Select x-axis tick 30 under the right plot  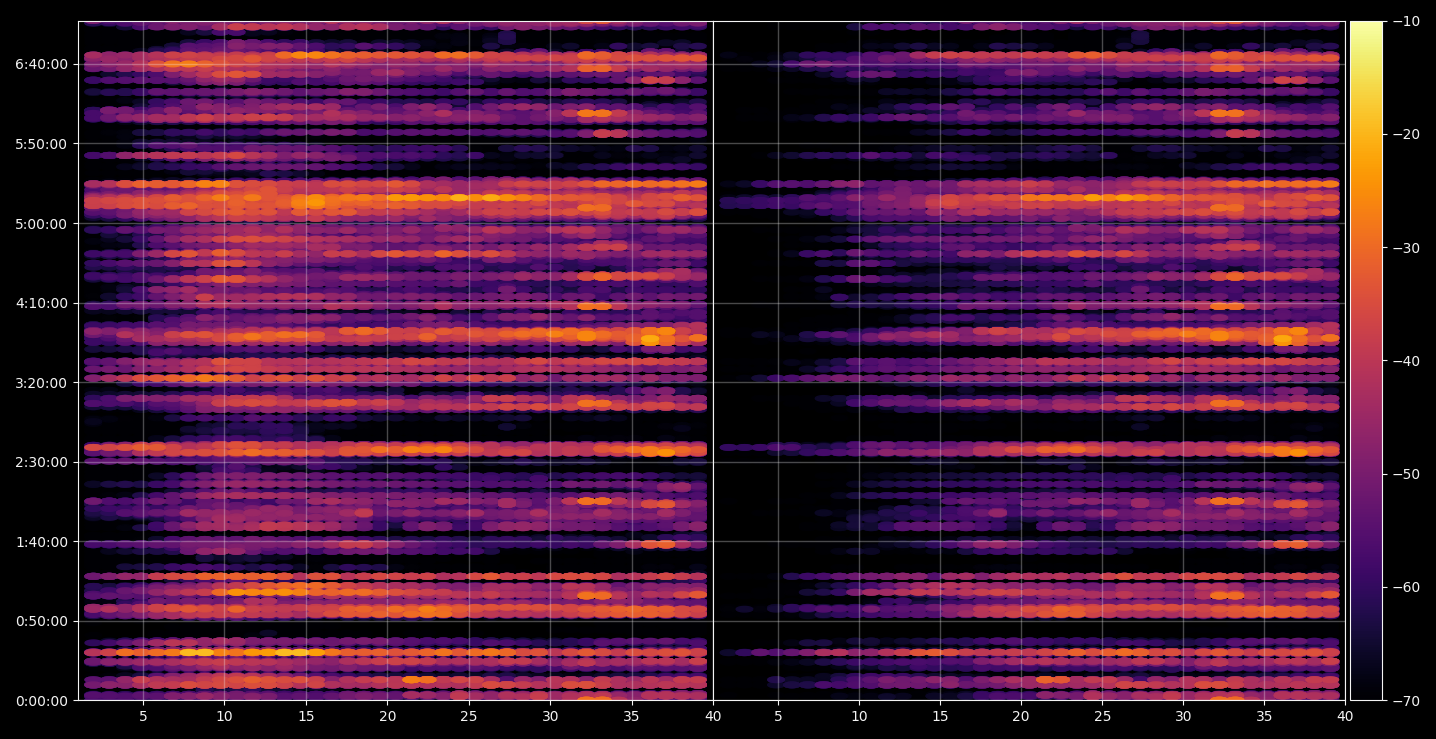point(1183,717)
